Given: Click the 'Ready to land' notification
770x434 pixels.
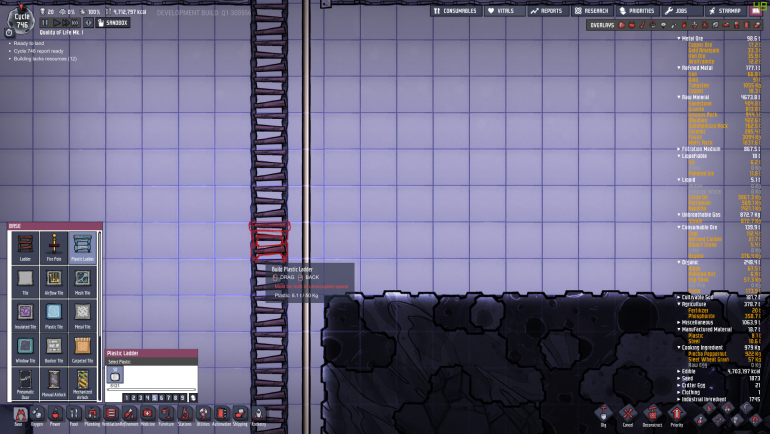Looking at the screenshot, I should click(x=28, y=43).
